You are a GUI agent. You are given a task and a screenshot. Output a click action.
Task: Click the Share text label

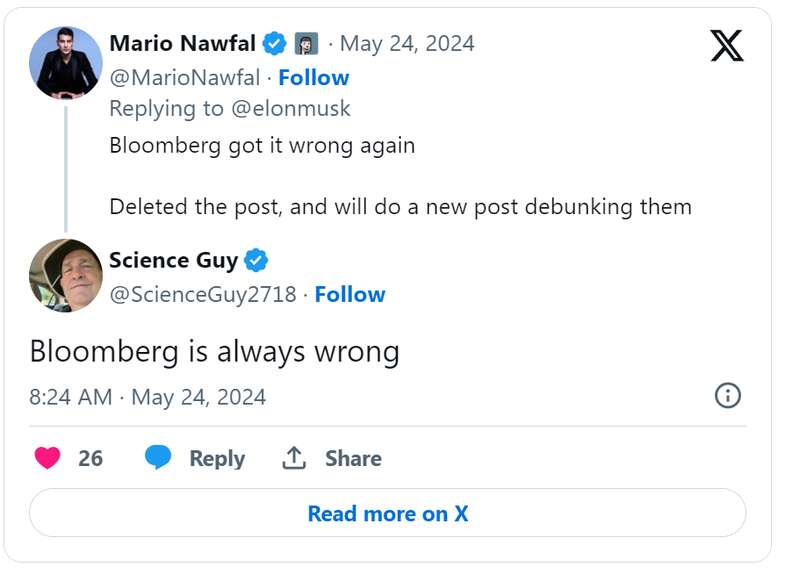353,458
